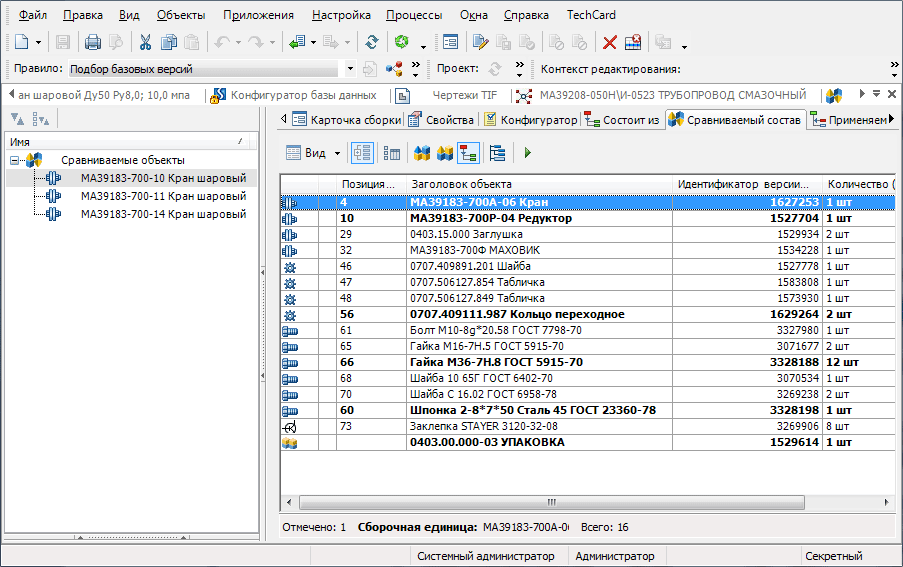Select MA39183-700-14 Кран шаровый tree item
The image size is (903, 567).
click(x=163, y=214)
